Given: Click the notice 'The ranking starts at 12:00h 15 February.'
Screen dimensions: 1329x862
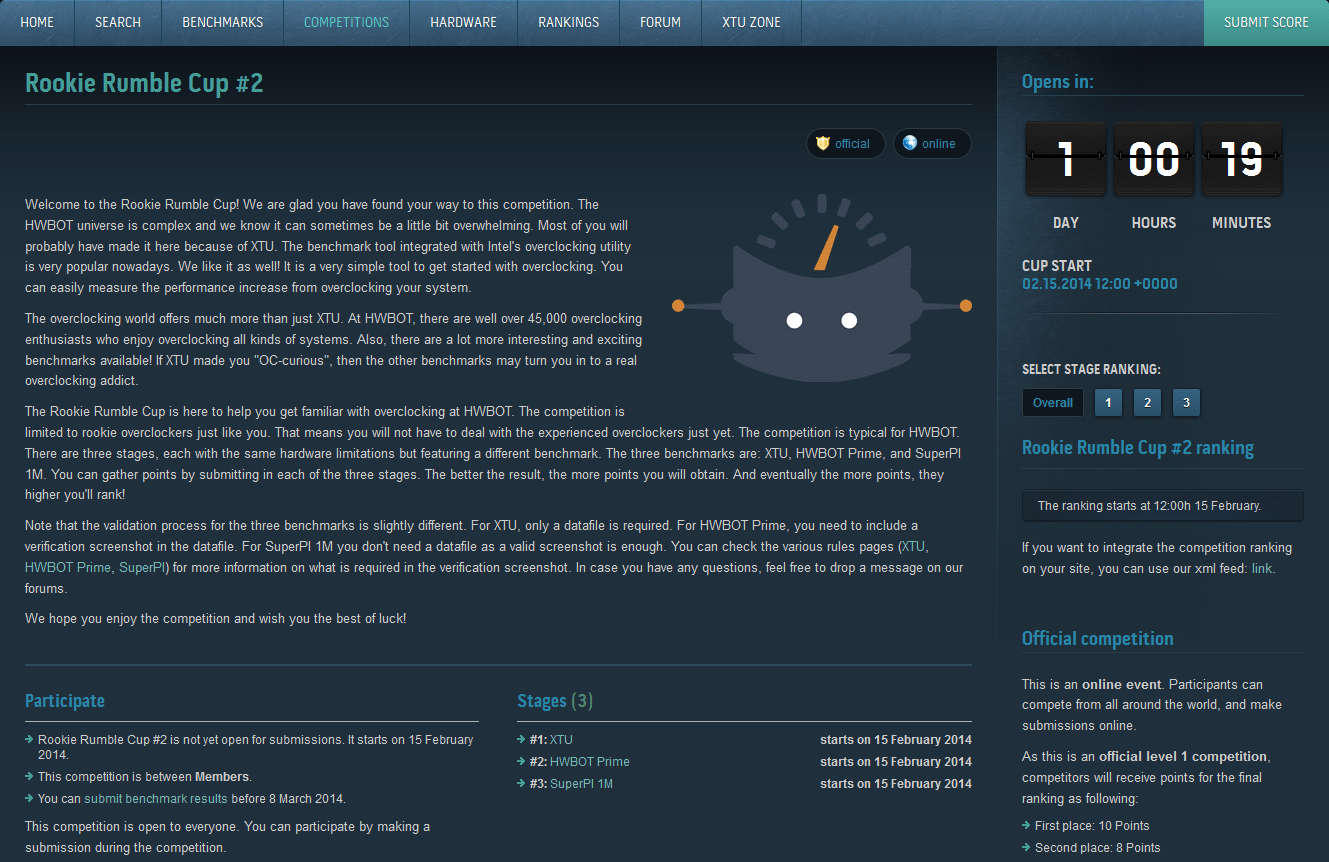Looking at the screenshot, I should [x=1163, y=506].
